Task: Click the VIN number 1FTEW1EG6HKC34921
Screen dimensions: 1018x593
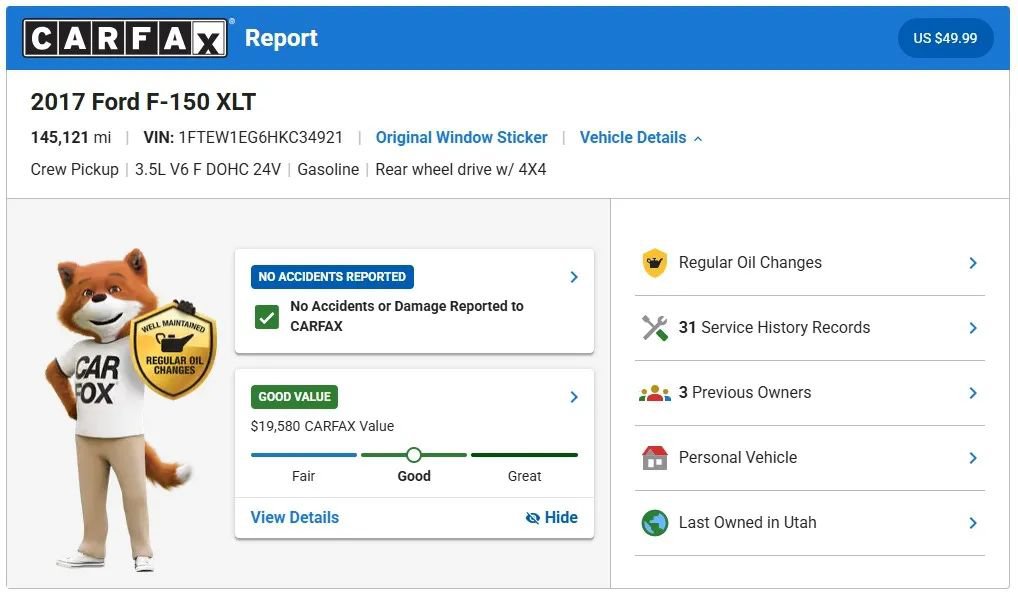Action: click(x=260, y=138)
